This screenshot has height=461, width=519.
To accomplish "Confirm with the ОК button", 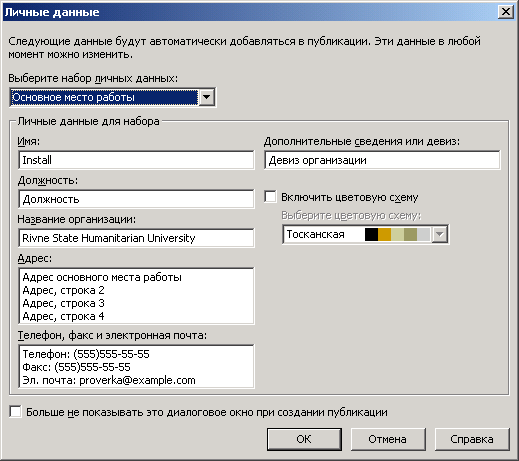I will tap(304, 439).
